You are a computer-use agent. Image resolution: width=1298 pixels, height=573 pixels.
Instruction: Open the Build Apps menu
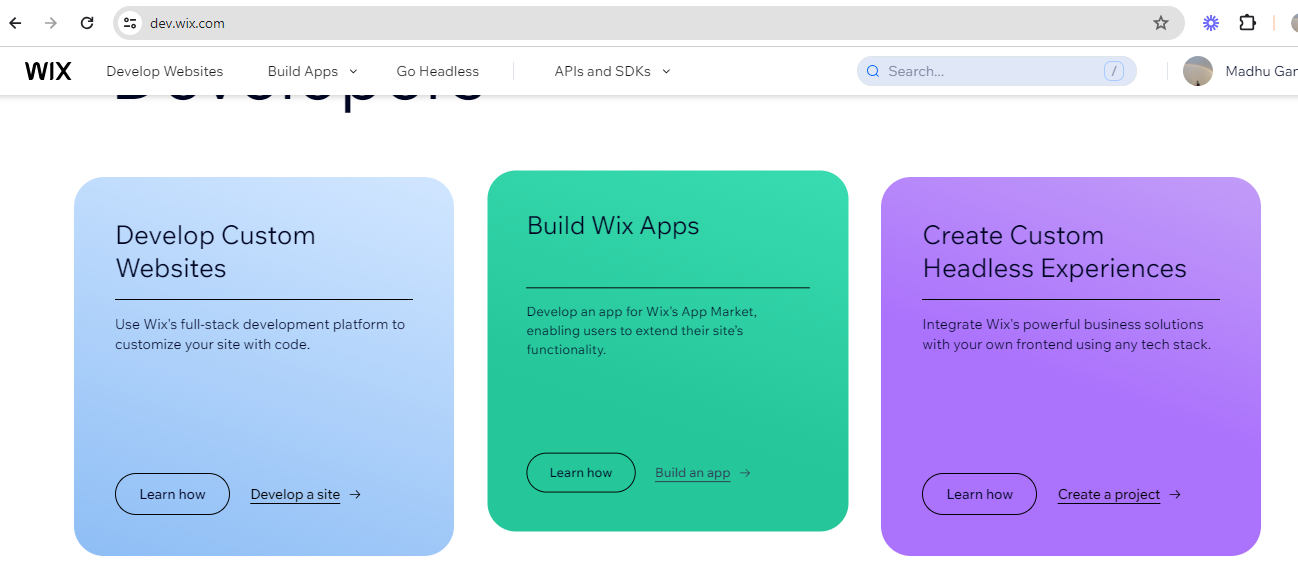point(303,71)
